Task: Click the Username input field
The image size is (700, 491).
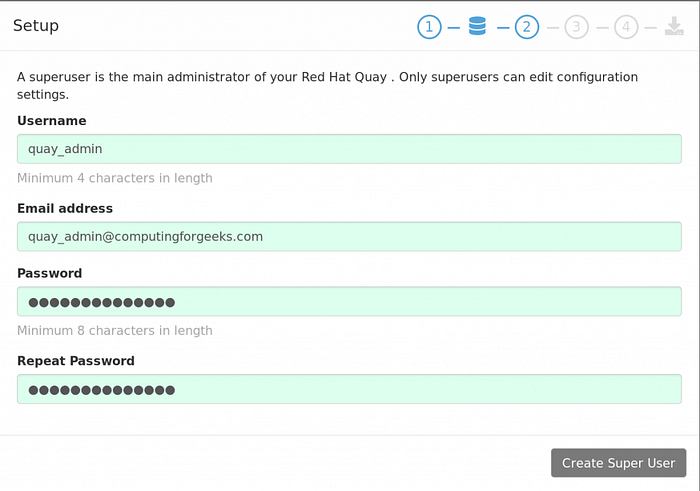Action: click(x=349, y=149)
